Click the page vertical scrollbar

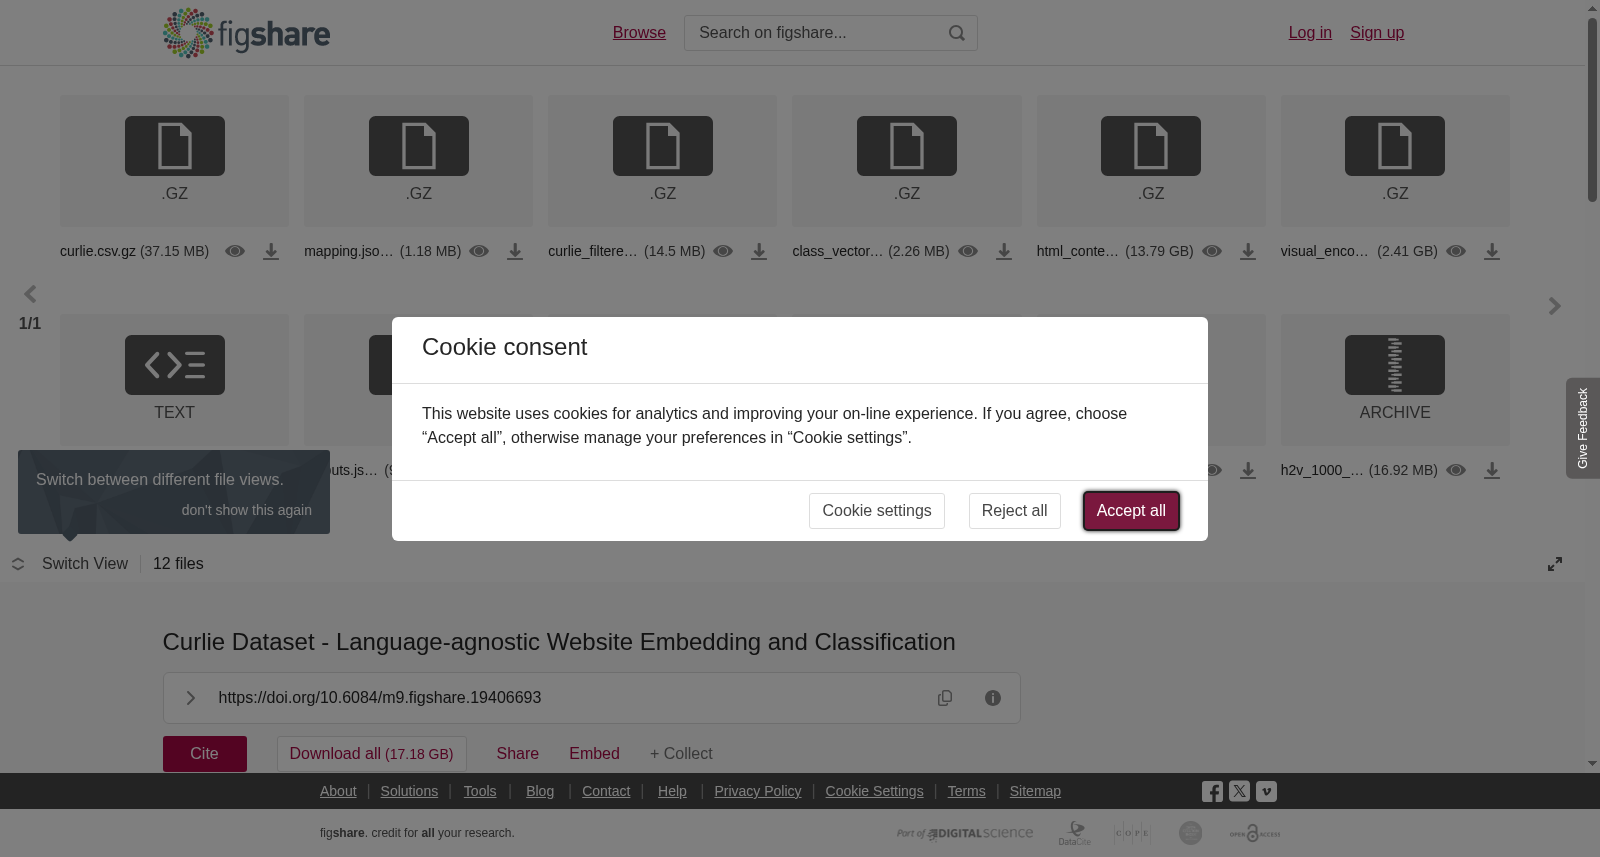pyautogui.click(x=1592, y=110)
